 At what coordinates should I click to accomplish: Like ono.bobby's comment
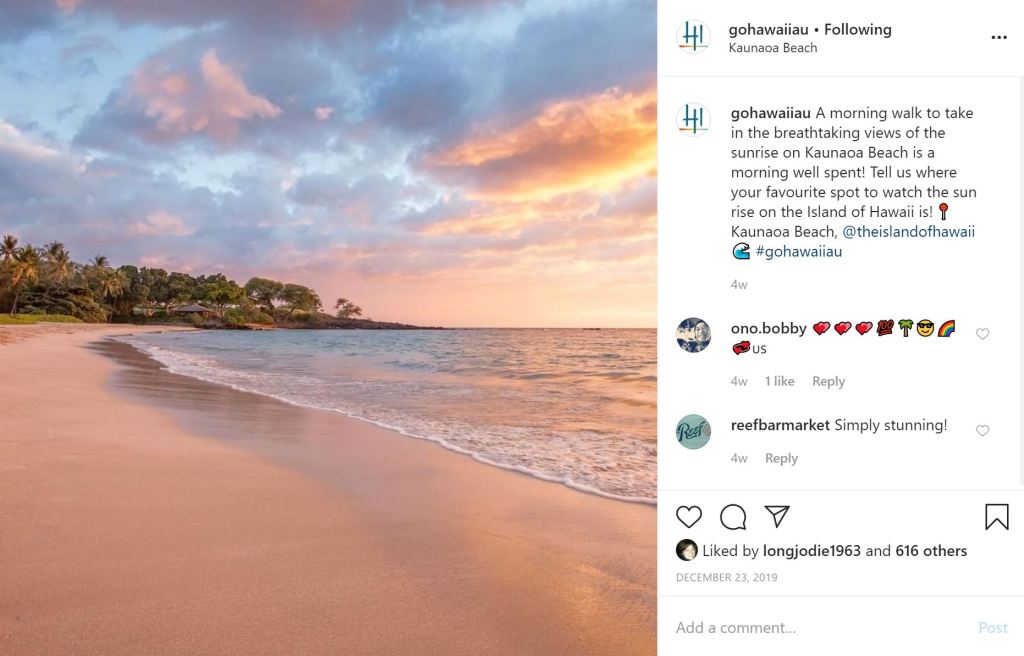982,334
